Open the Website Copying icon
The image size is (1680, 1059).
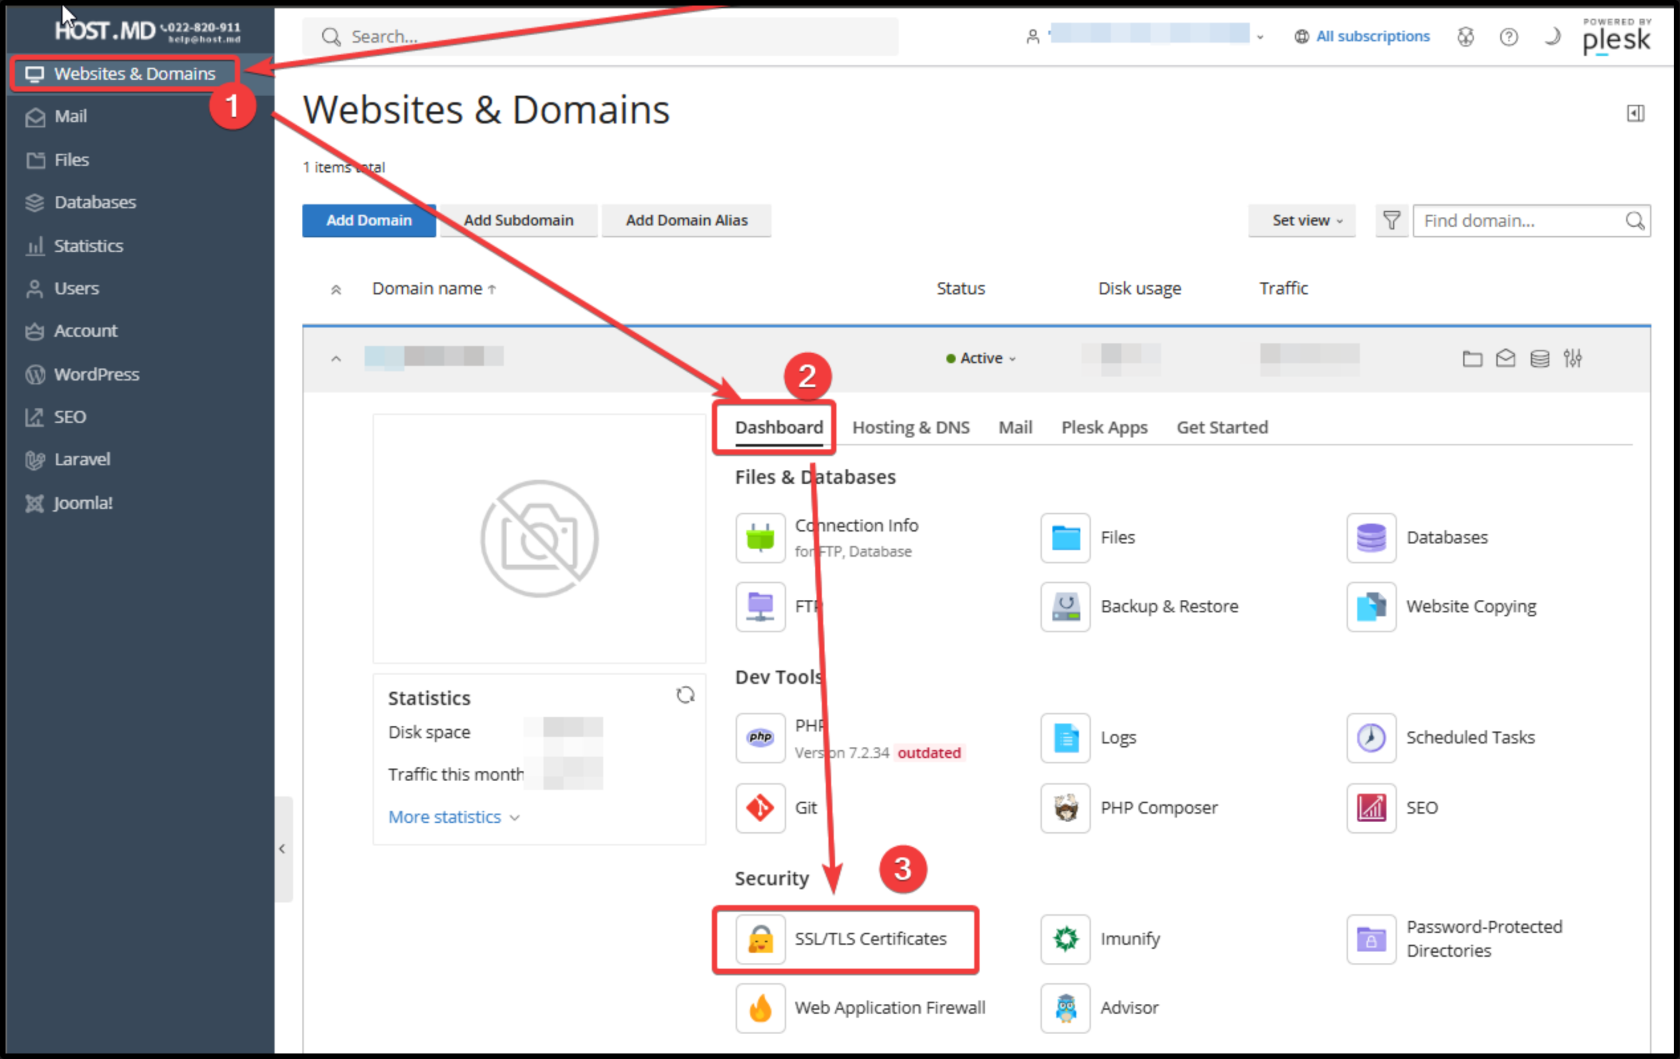point(1371,607)
